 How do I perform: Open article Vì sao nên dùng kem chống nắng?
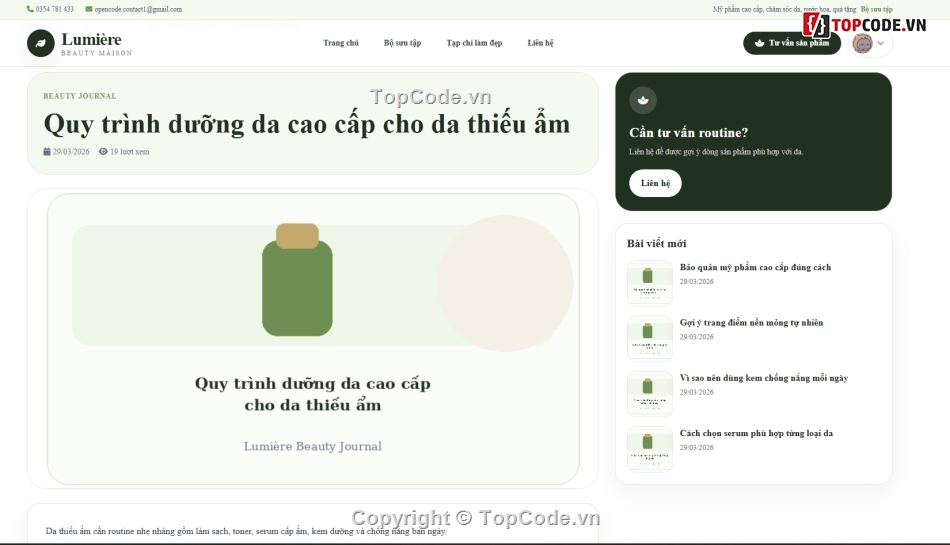(764, 378)
